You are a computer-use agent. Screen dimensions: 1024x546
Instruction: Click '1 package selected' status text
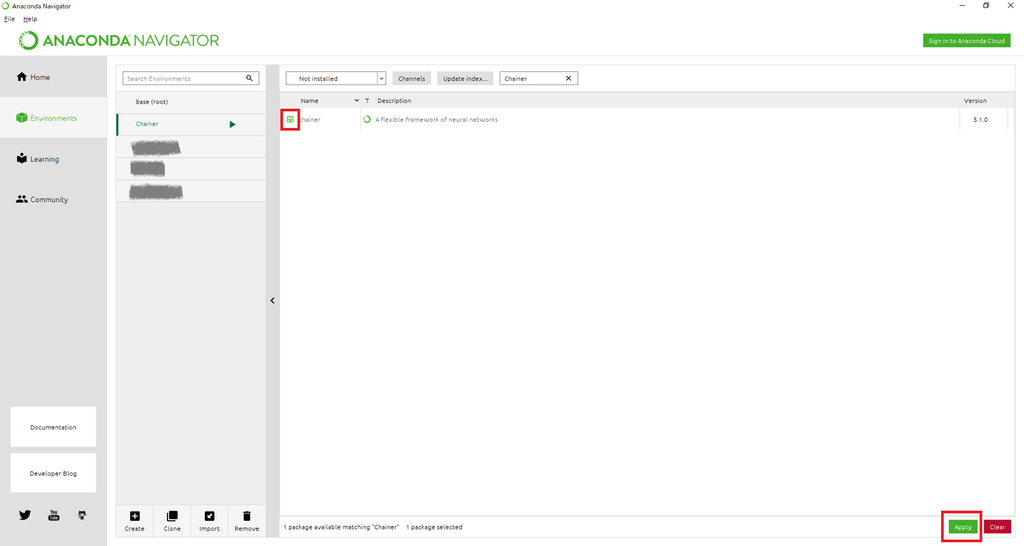(434, 527)
